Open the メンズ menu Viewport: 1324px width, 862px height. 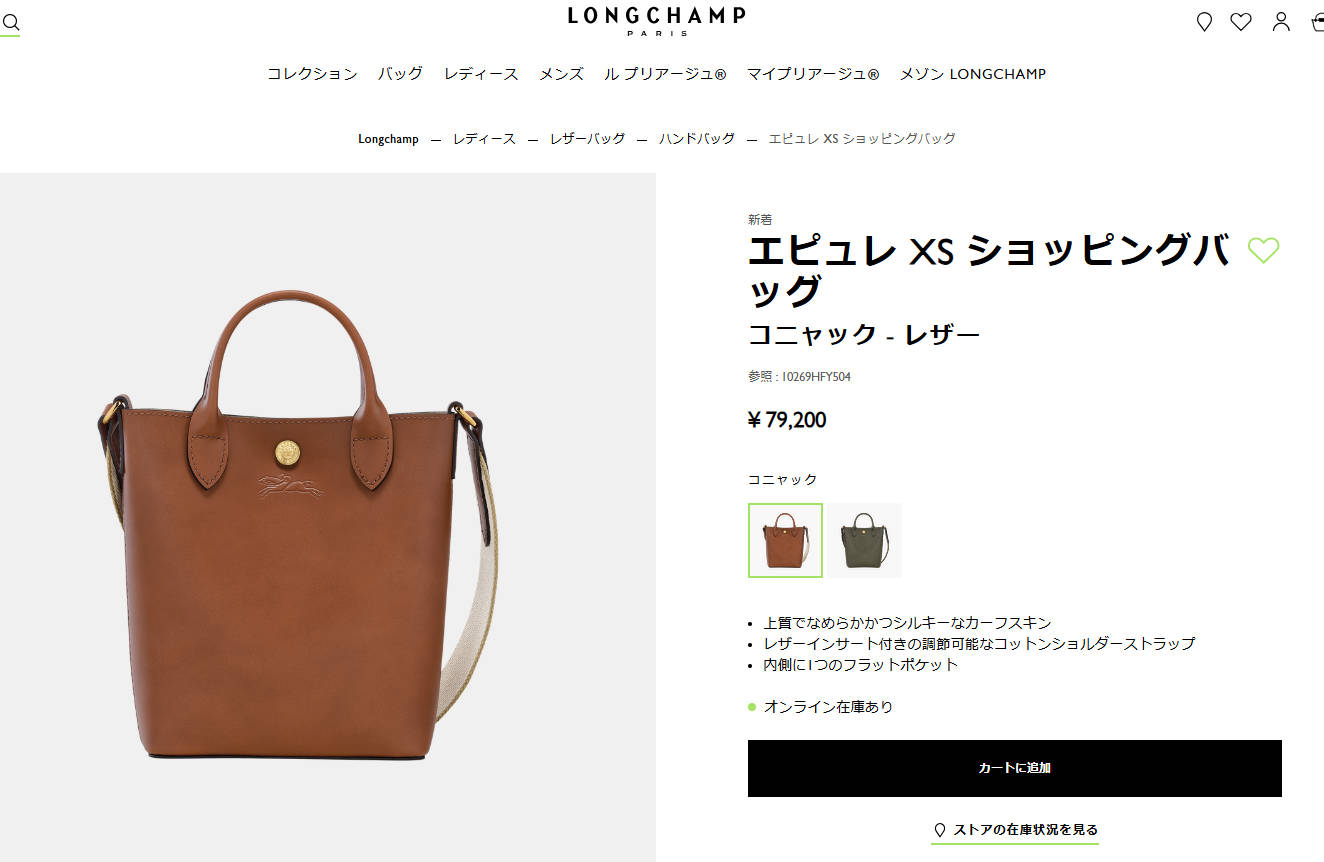561,74
